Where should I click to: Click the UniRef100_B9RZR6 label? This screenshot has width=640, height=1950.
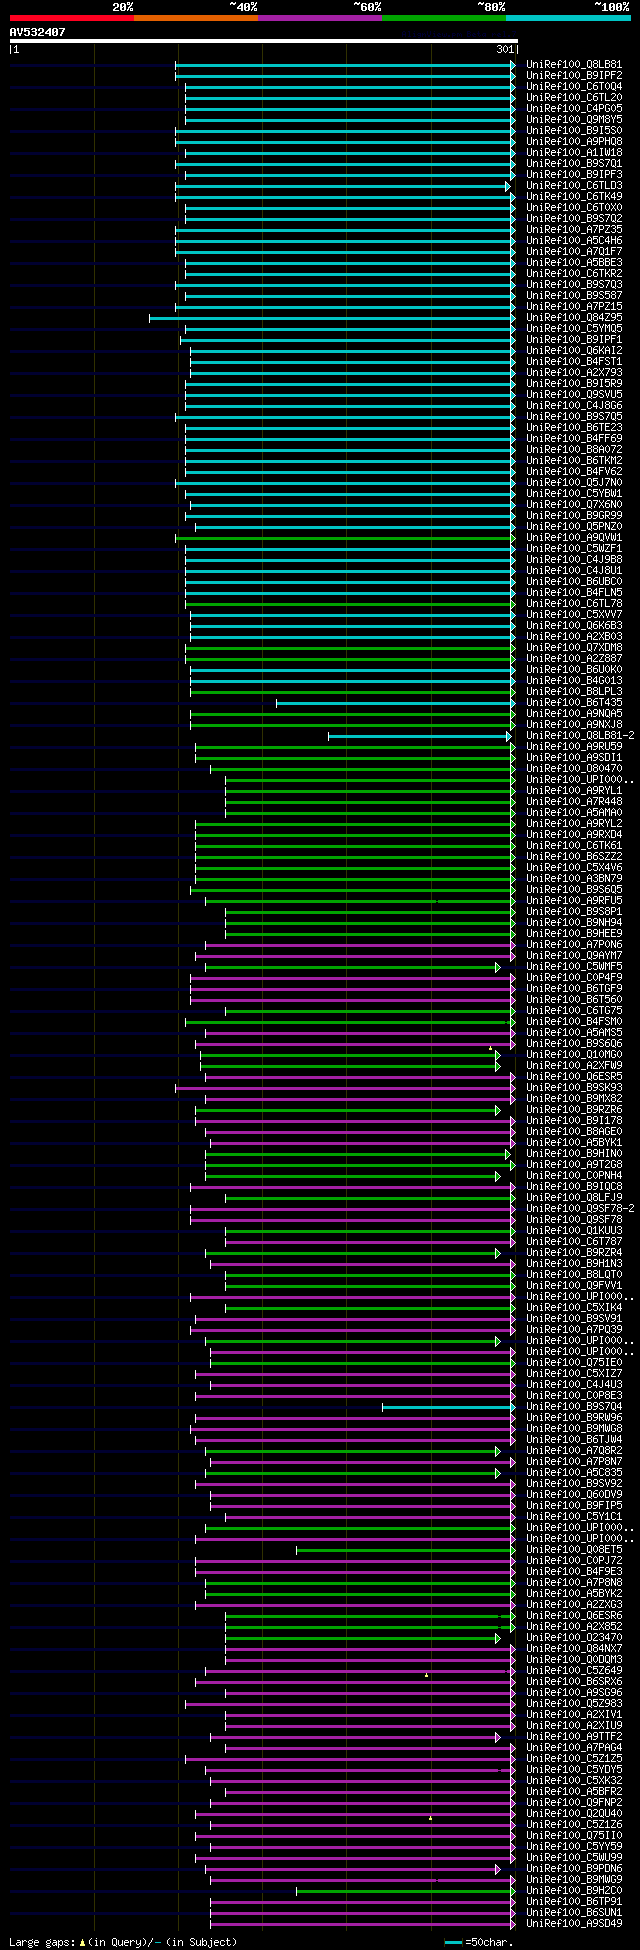coord(574,1109)
